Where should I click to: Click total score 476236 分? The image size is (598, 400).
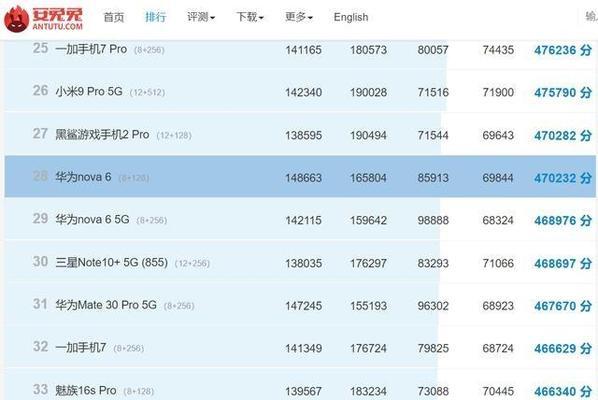pos(563,50)
